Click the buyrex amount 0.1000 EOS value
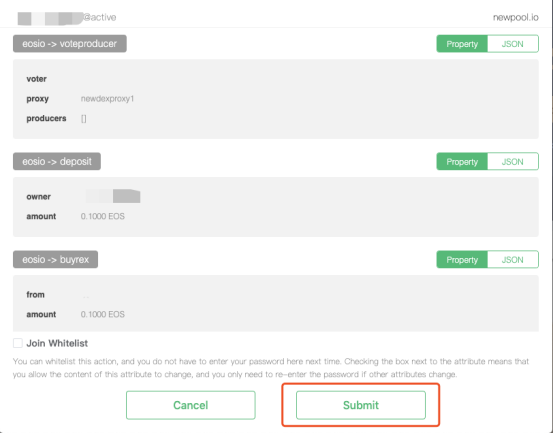554x434 pixels. (103, 314)
